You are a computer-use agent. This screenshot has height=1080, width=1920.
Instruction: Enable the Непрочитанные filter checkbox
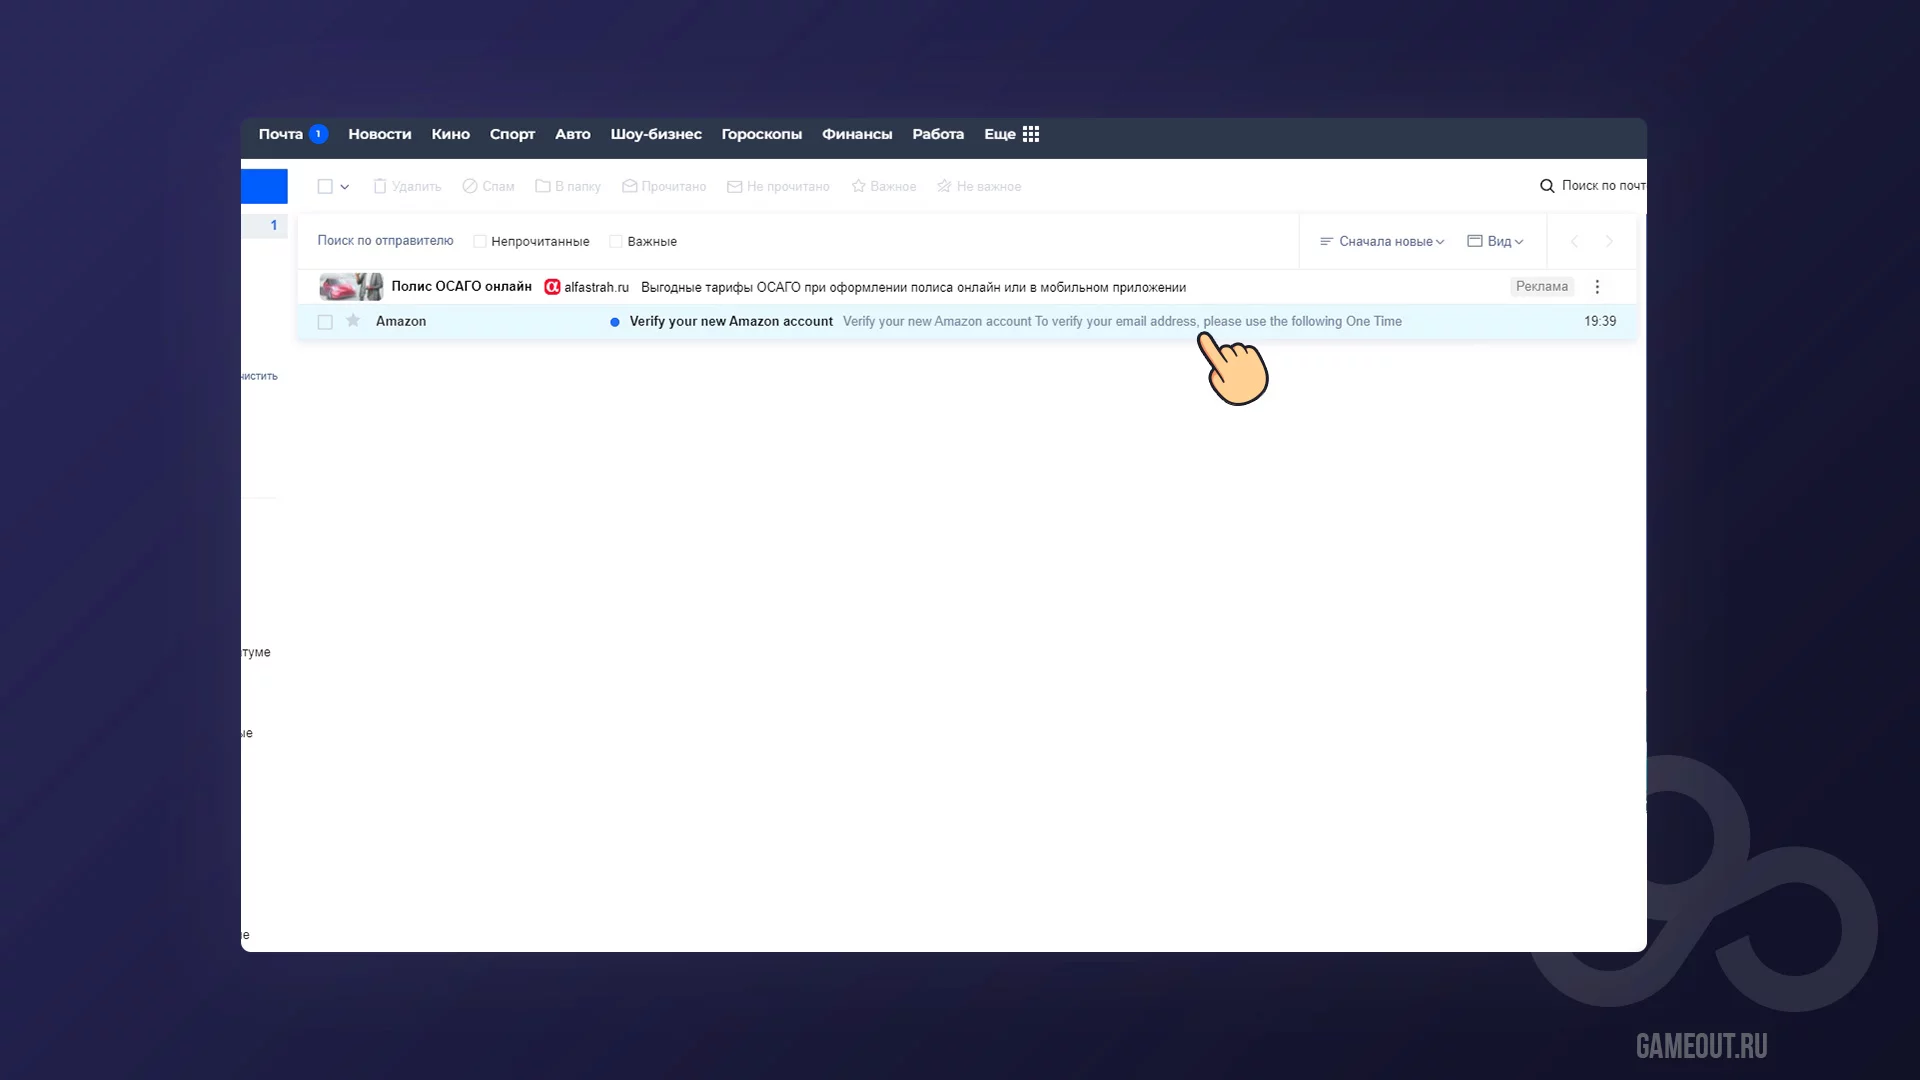point(480,241)
